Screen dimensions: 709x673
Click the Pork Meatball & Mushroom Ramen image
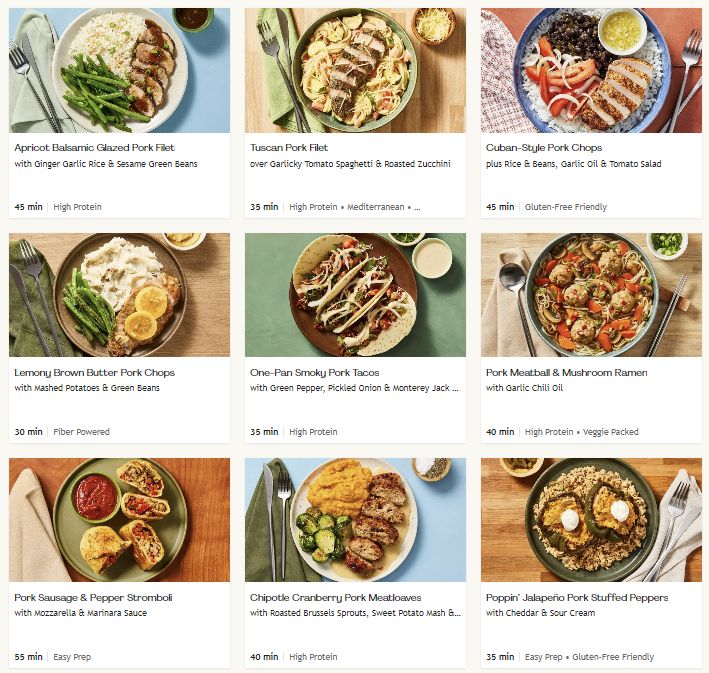coord(591,295)
